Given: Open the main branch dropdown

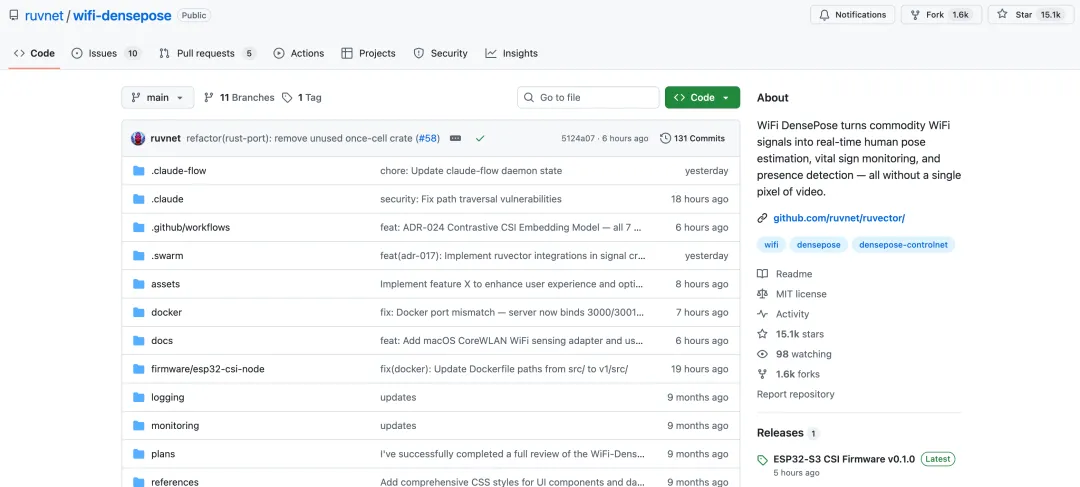Looking at the screenshot, I should pyautogui.click(x=158, y=98).
